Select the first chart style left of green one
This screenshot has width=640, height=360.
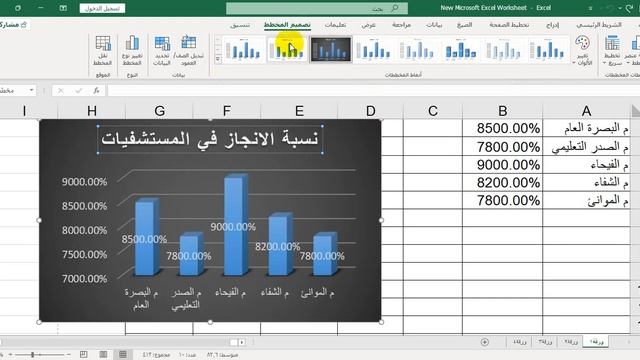click(244, 49)
